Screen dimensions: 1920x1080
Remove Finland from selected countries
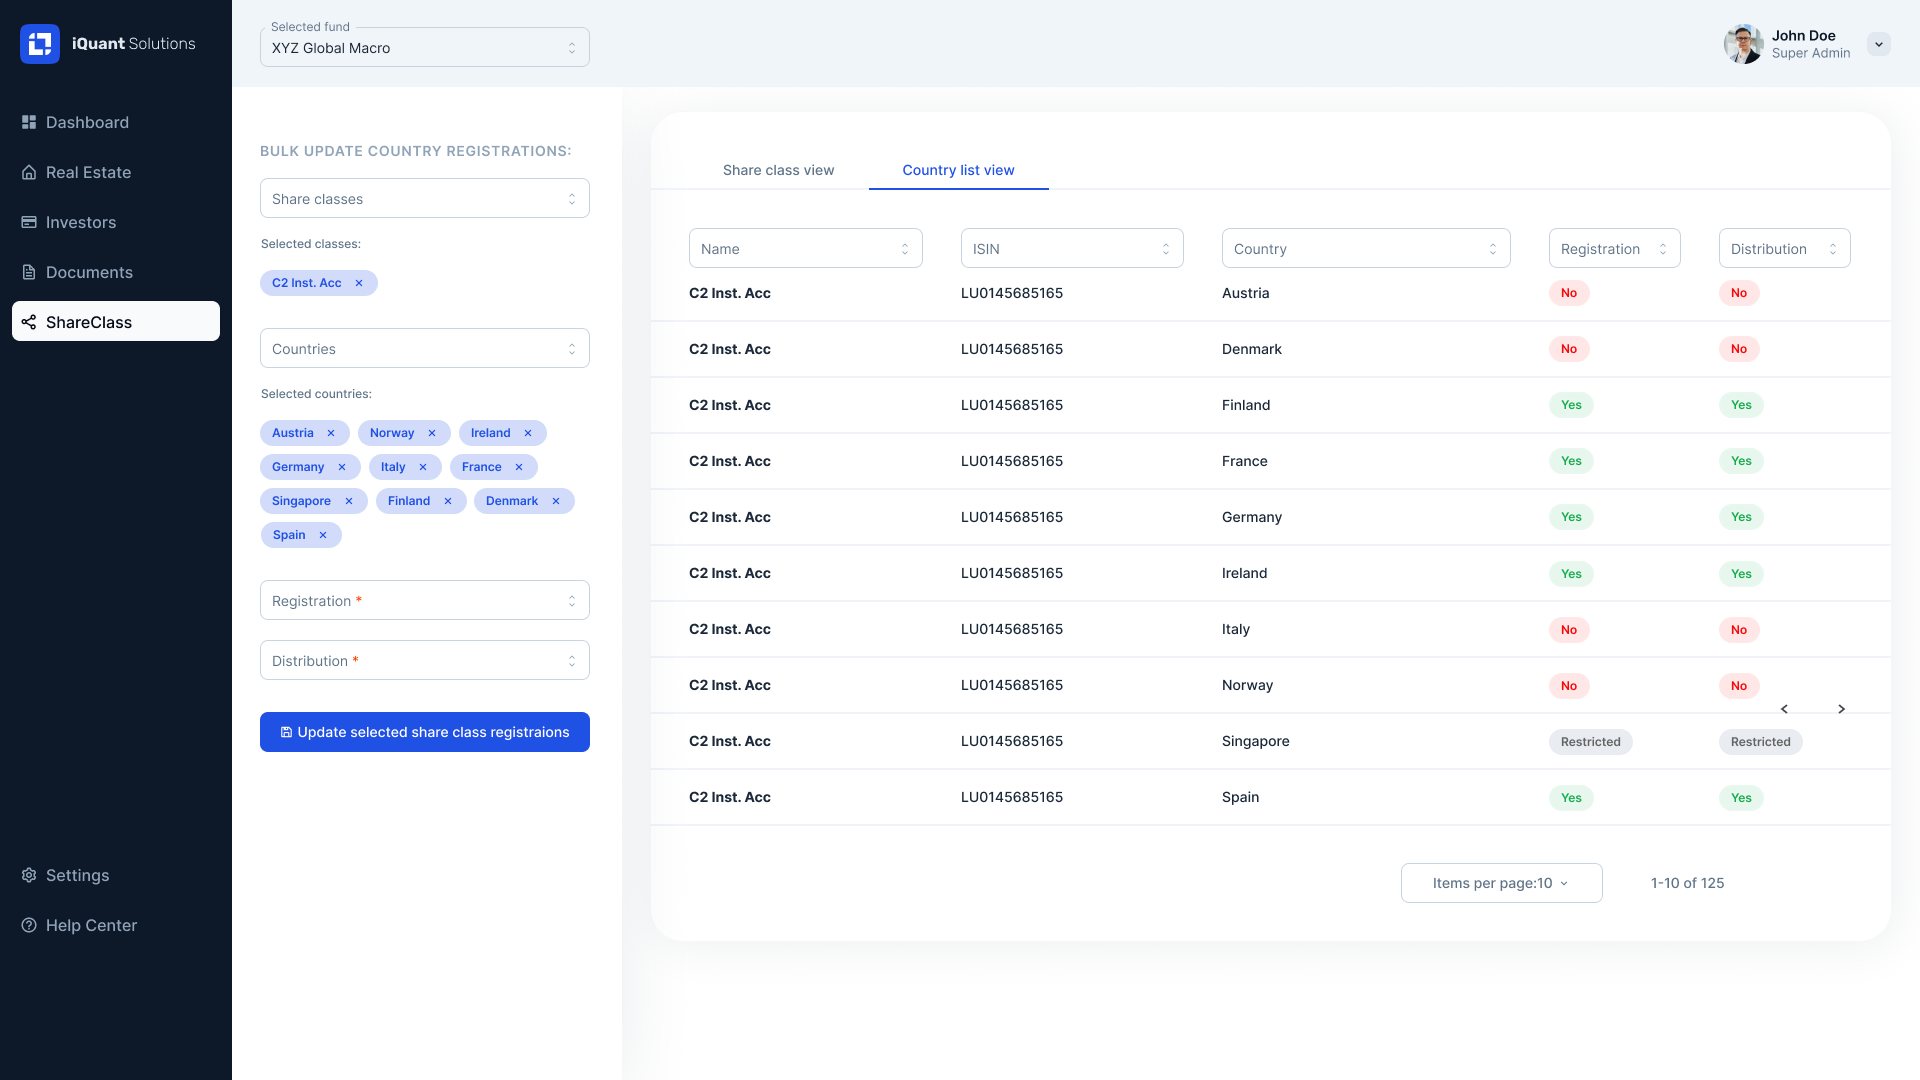[448, 501]
